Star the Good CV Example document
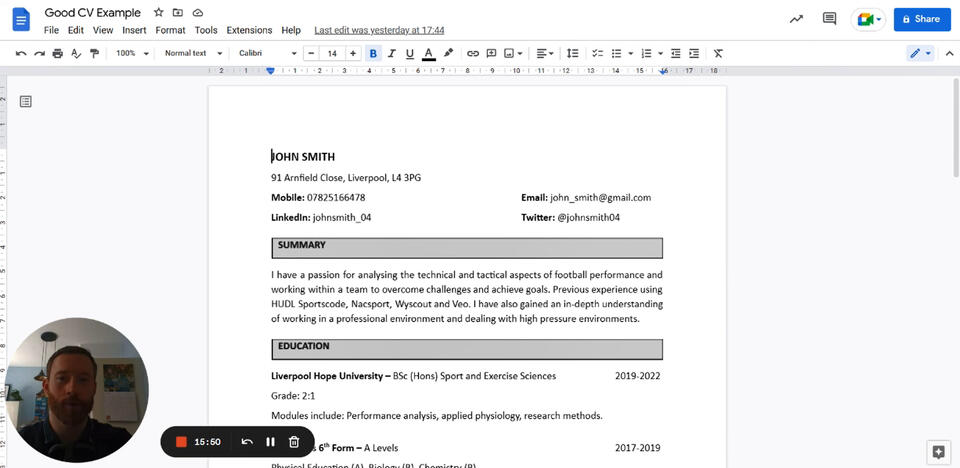 (x=159, y=12)
